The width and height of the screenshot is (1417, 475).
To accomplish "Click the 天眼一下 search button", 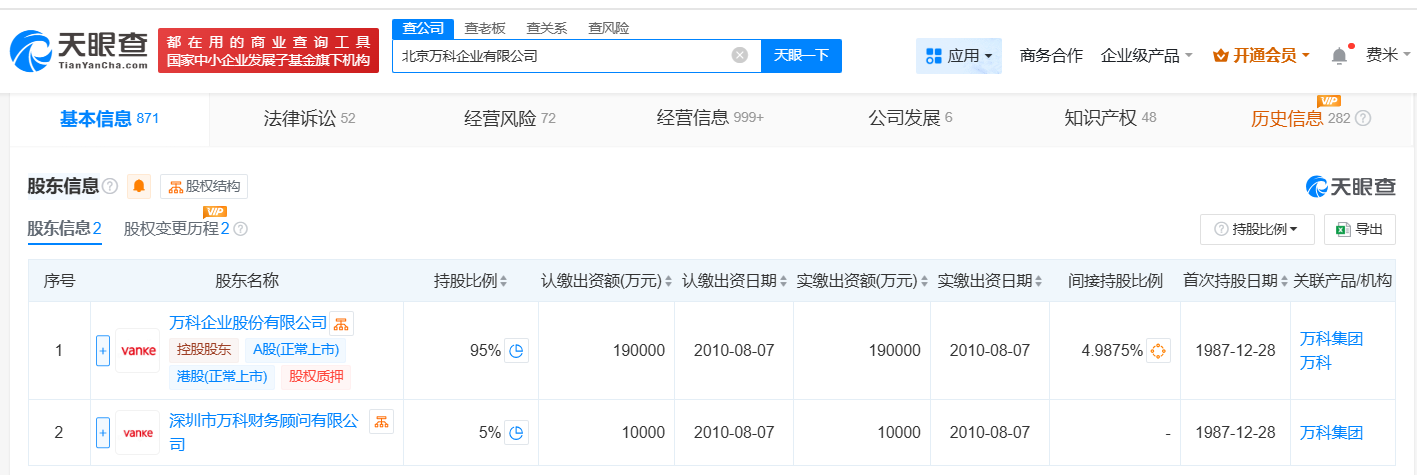I will coord(801,56).
